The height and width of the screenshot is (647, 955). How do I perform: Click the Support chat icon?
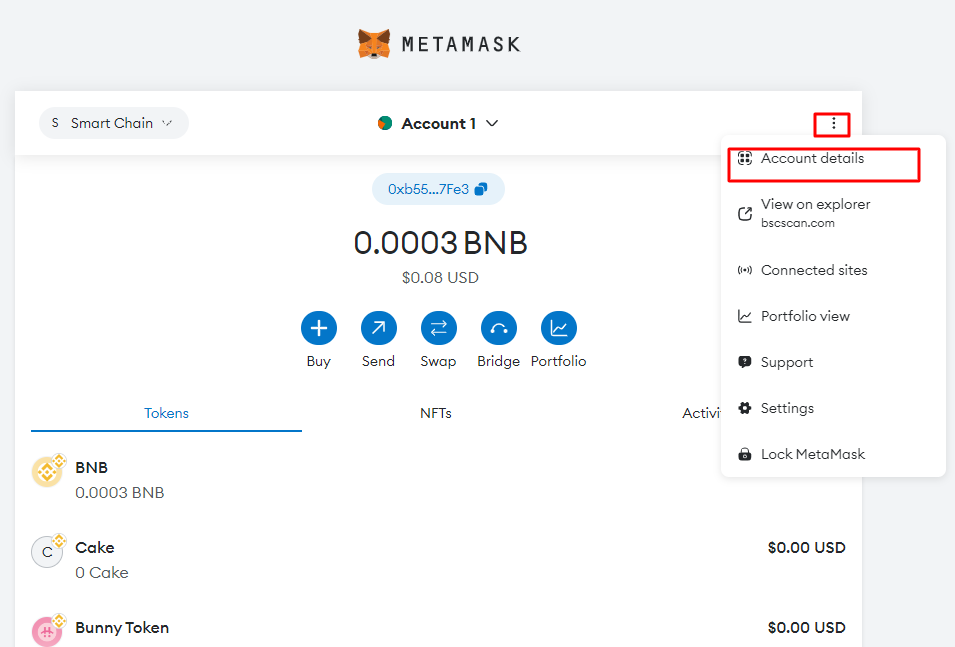744,362
